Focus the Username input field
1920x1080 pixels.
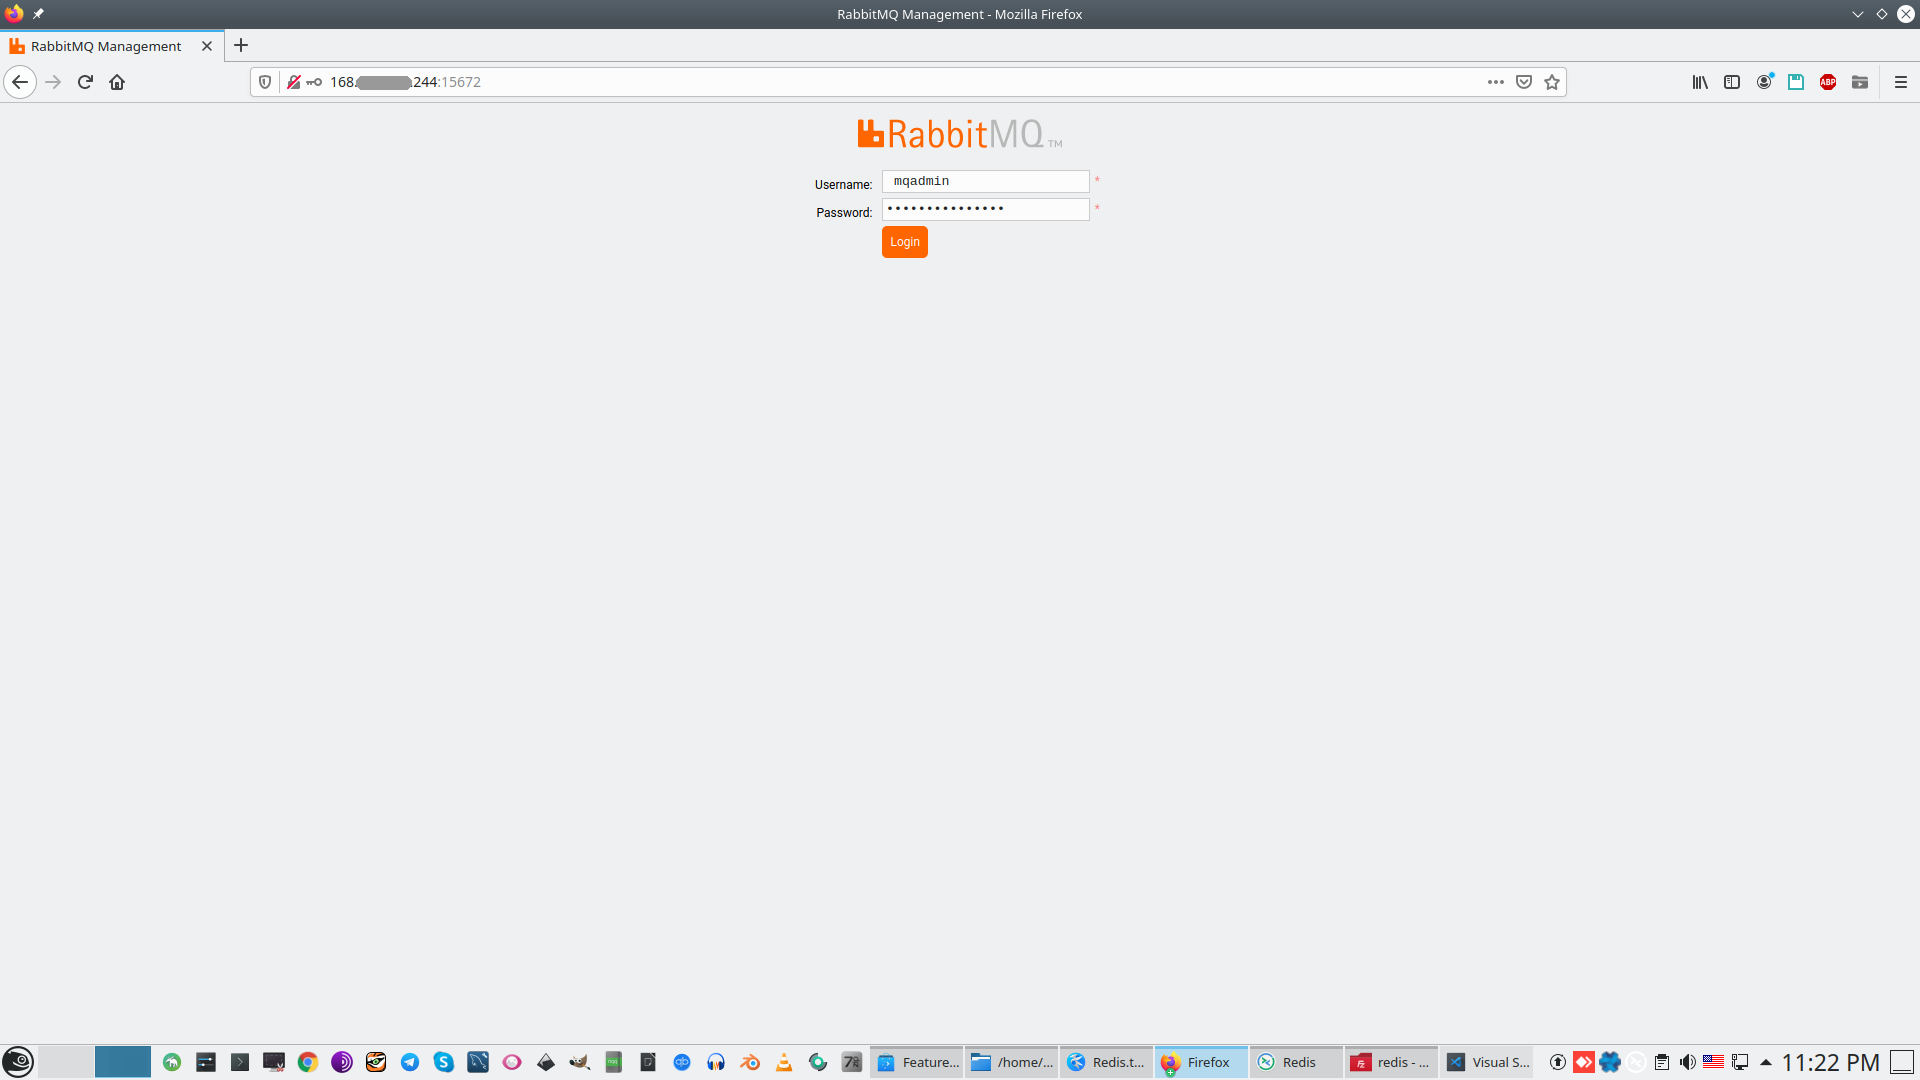(985, 181)
